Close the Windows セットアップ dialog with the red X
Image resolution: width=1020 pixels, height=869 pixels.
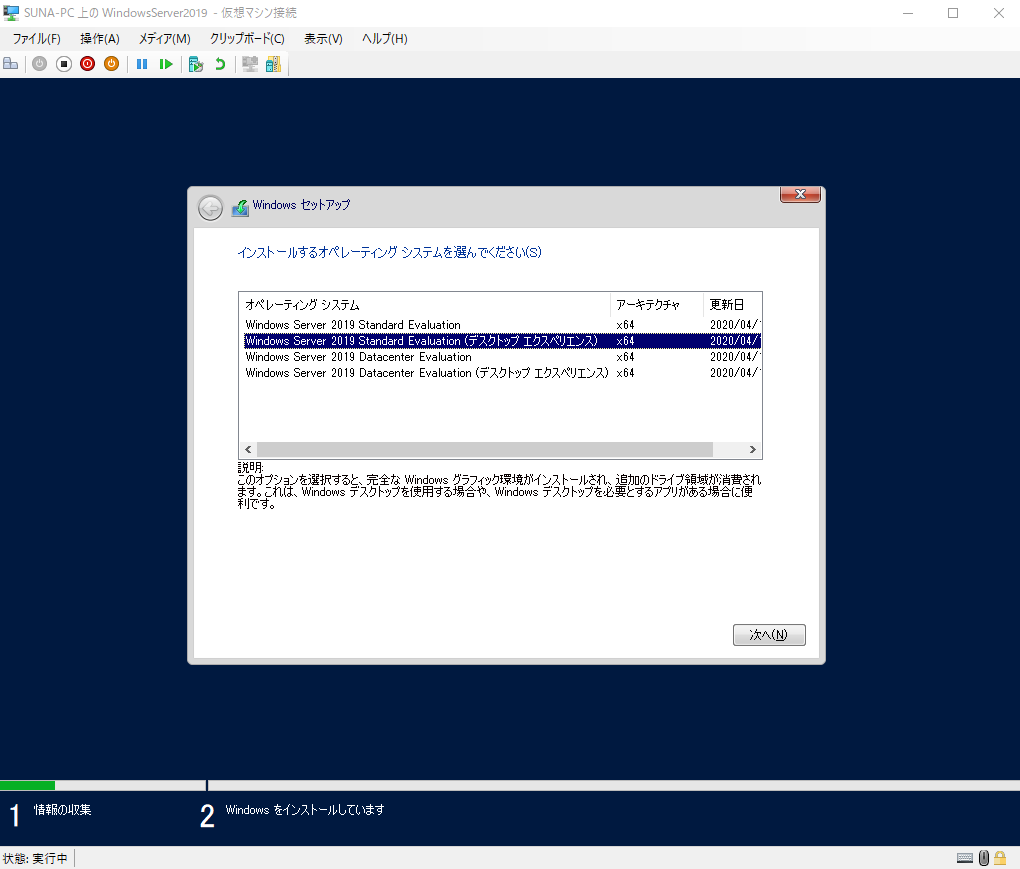[800, 194]
